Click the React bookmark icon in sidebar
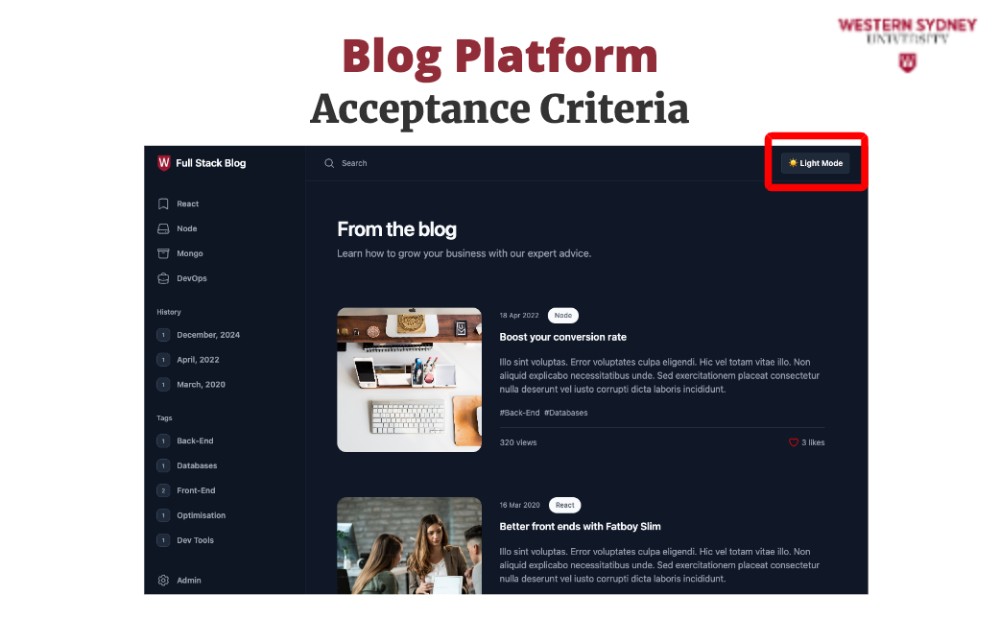 tap(163, 204)
